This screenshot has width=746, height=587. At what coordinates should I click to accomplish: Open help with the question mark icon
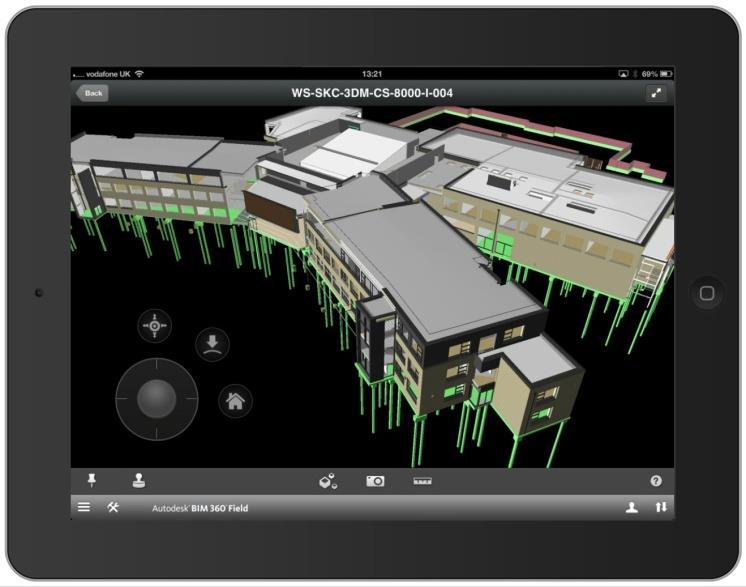[x=656, y=481]
